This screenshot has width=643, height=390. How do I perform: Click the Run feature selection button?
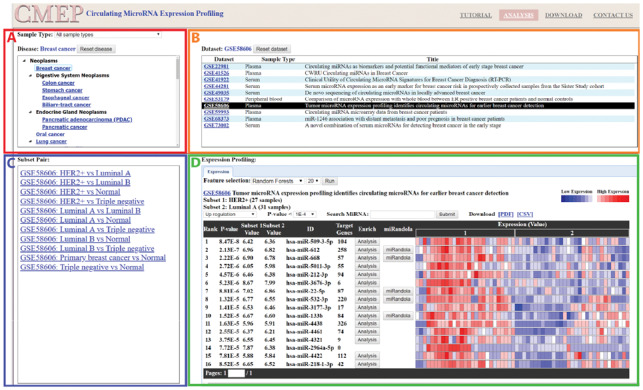coord(329,181)
